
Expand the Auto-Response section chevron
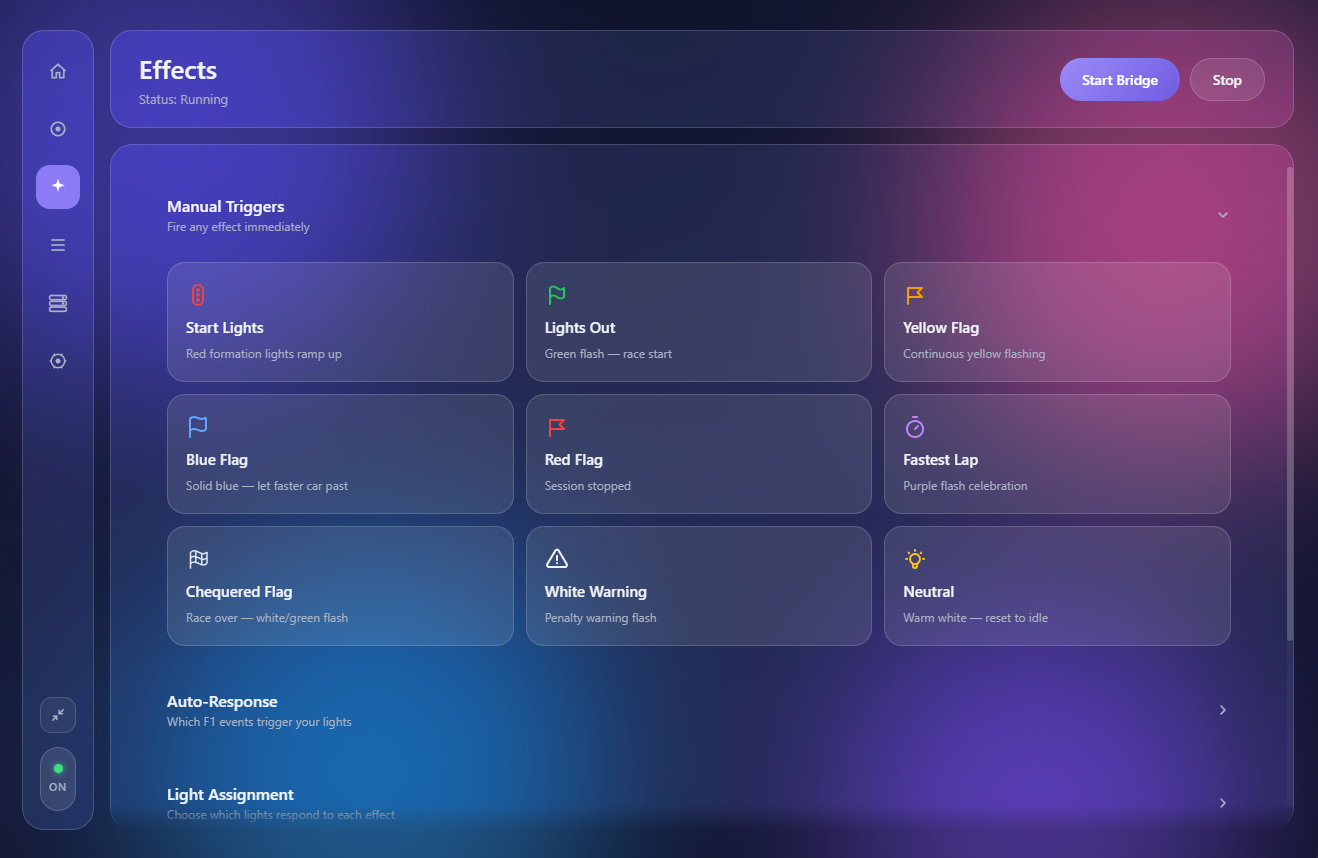tap(1223, 710)
